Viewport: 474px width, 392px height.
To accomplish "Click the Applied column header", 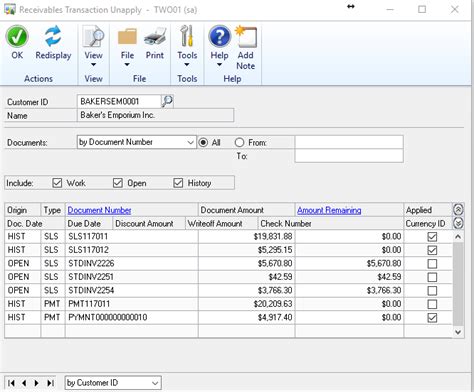I will pos(428,210).
